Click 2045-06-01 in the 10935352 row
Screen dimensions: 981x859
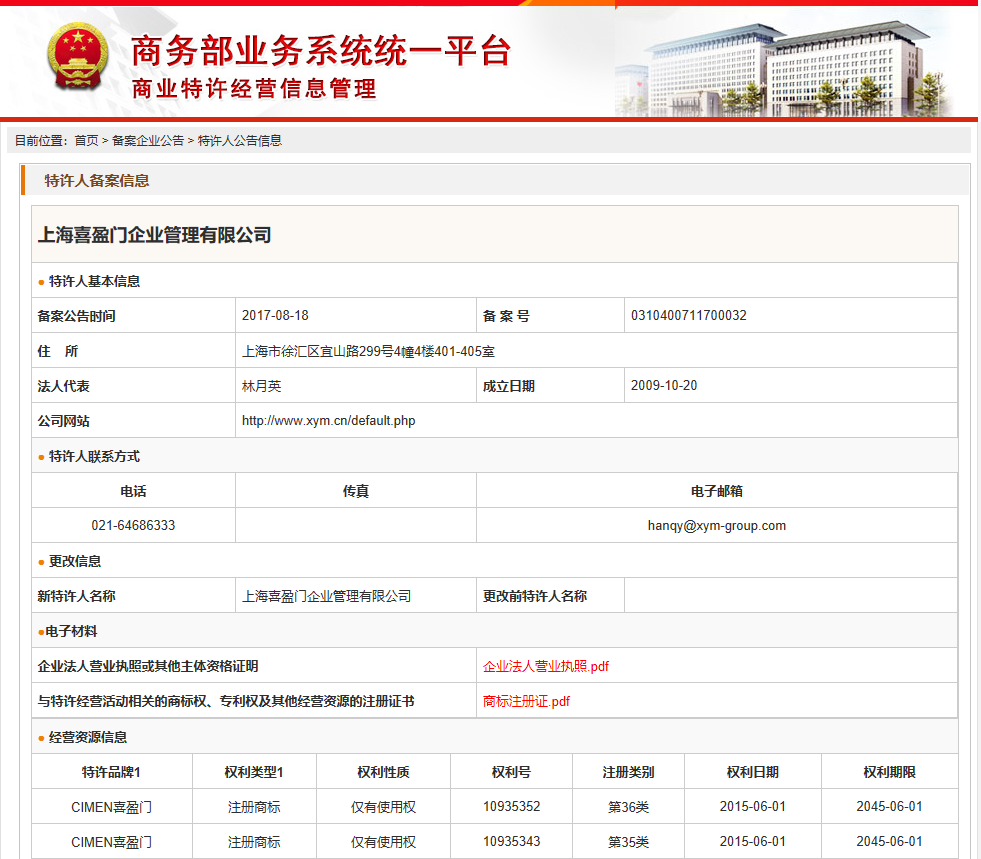click(890, 806)
